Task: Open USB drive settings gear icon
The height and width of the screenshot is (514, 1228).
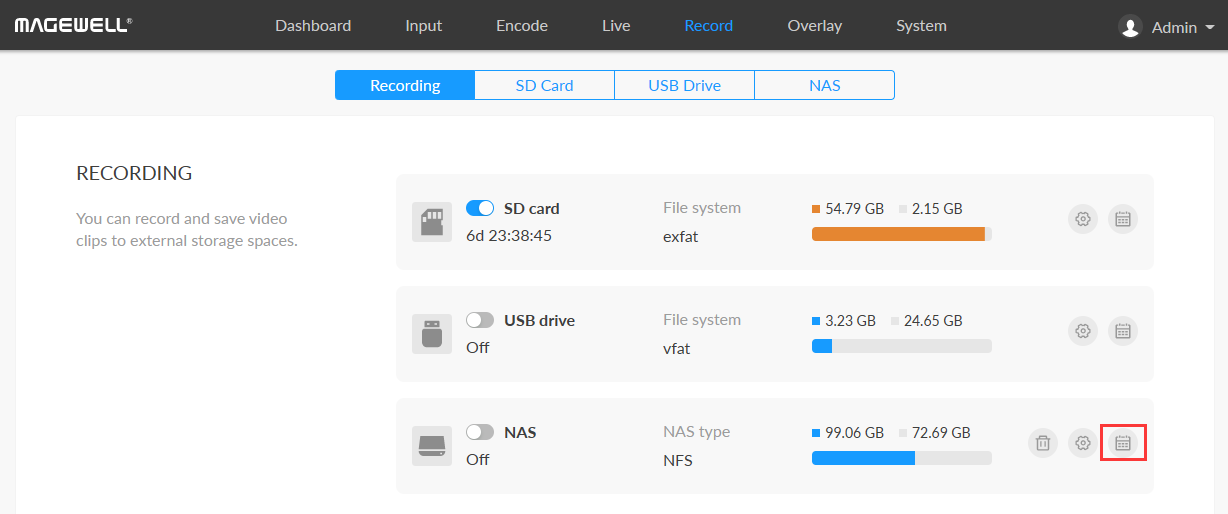Action: pyautogui.click(x=1082, y=331)
